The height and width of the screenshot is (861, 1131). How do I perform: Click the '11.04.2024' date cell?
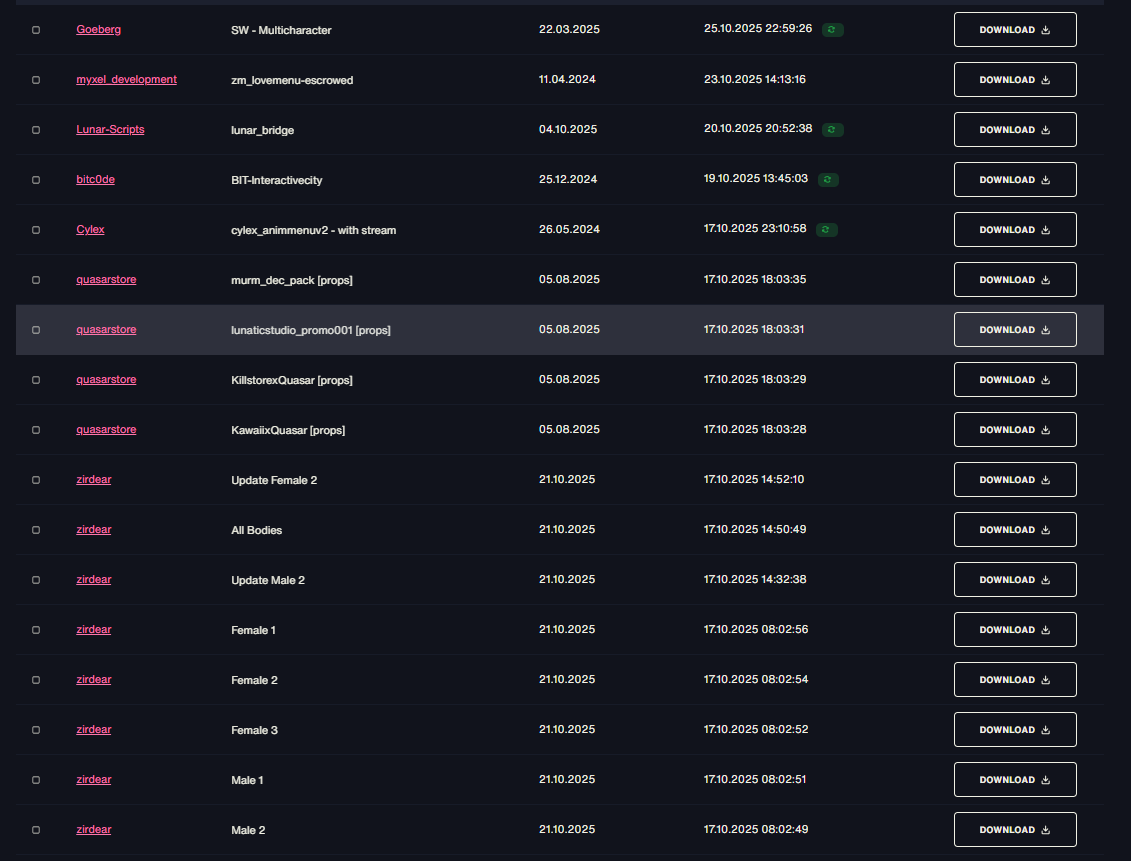point(567,79)
